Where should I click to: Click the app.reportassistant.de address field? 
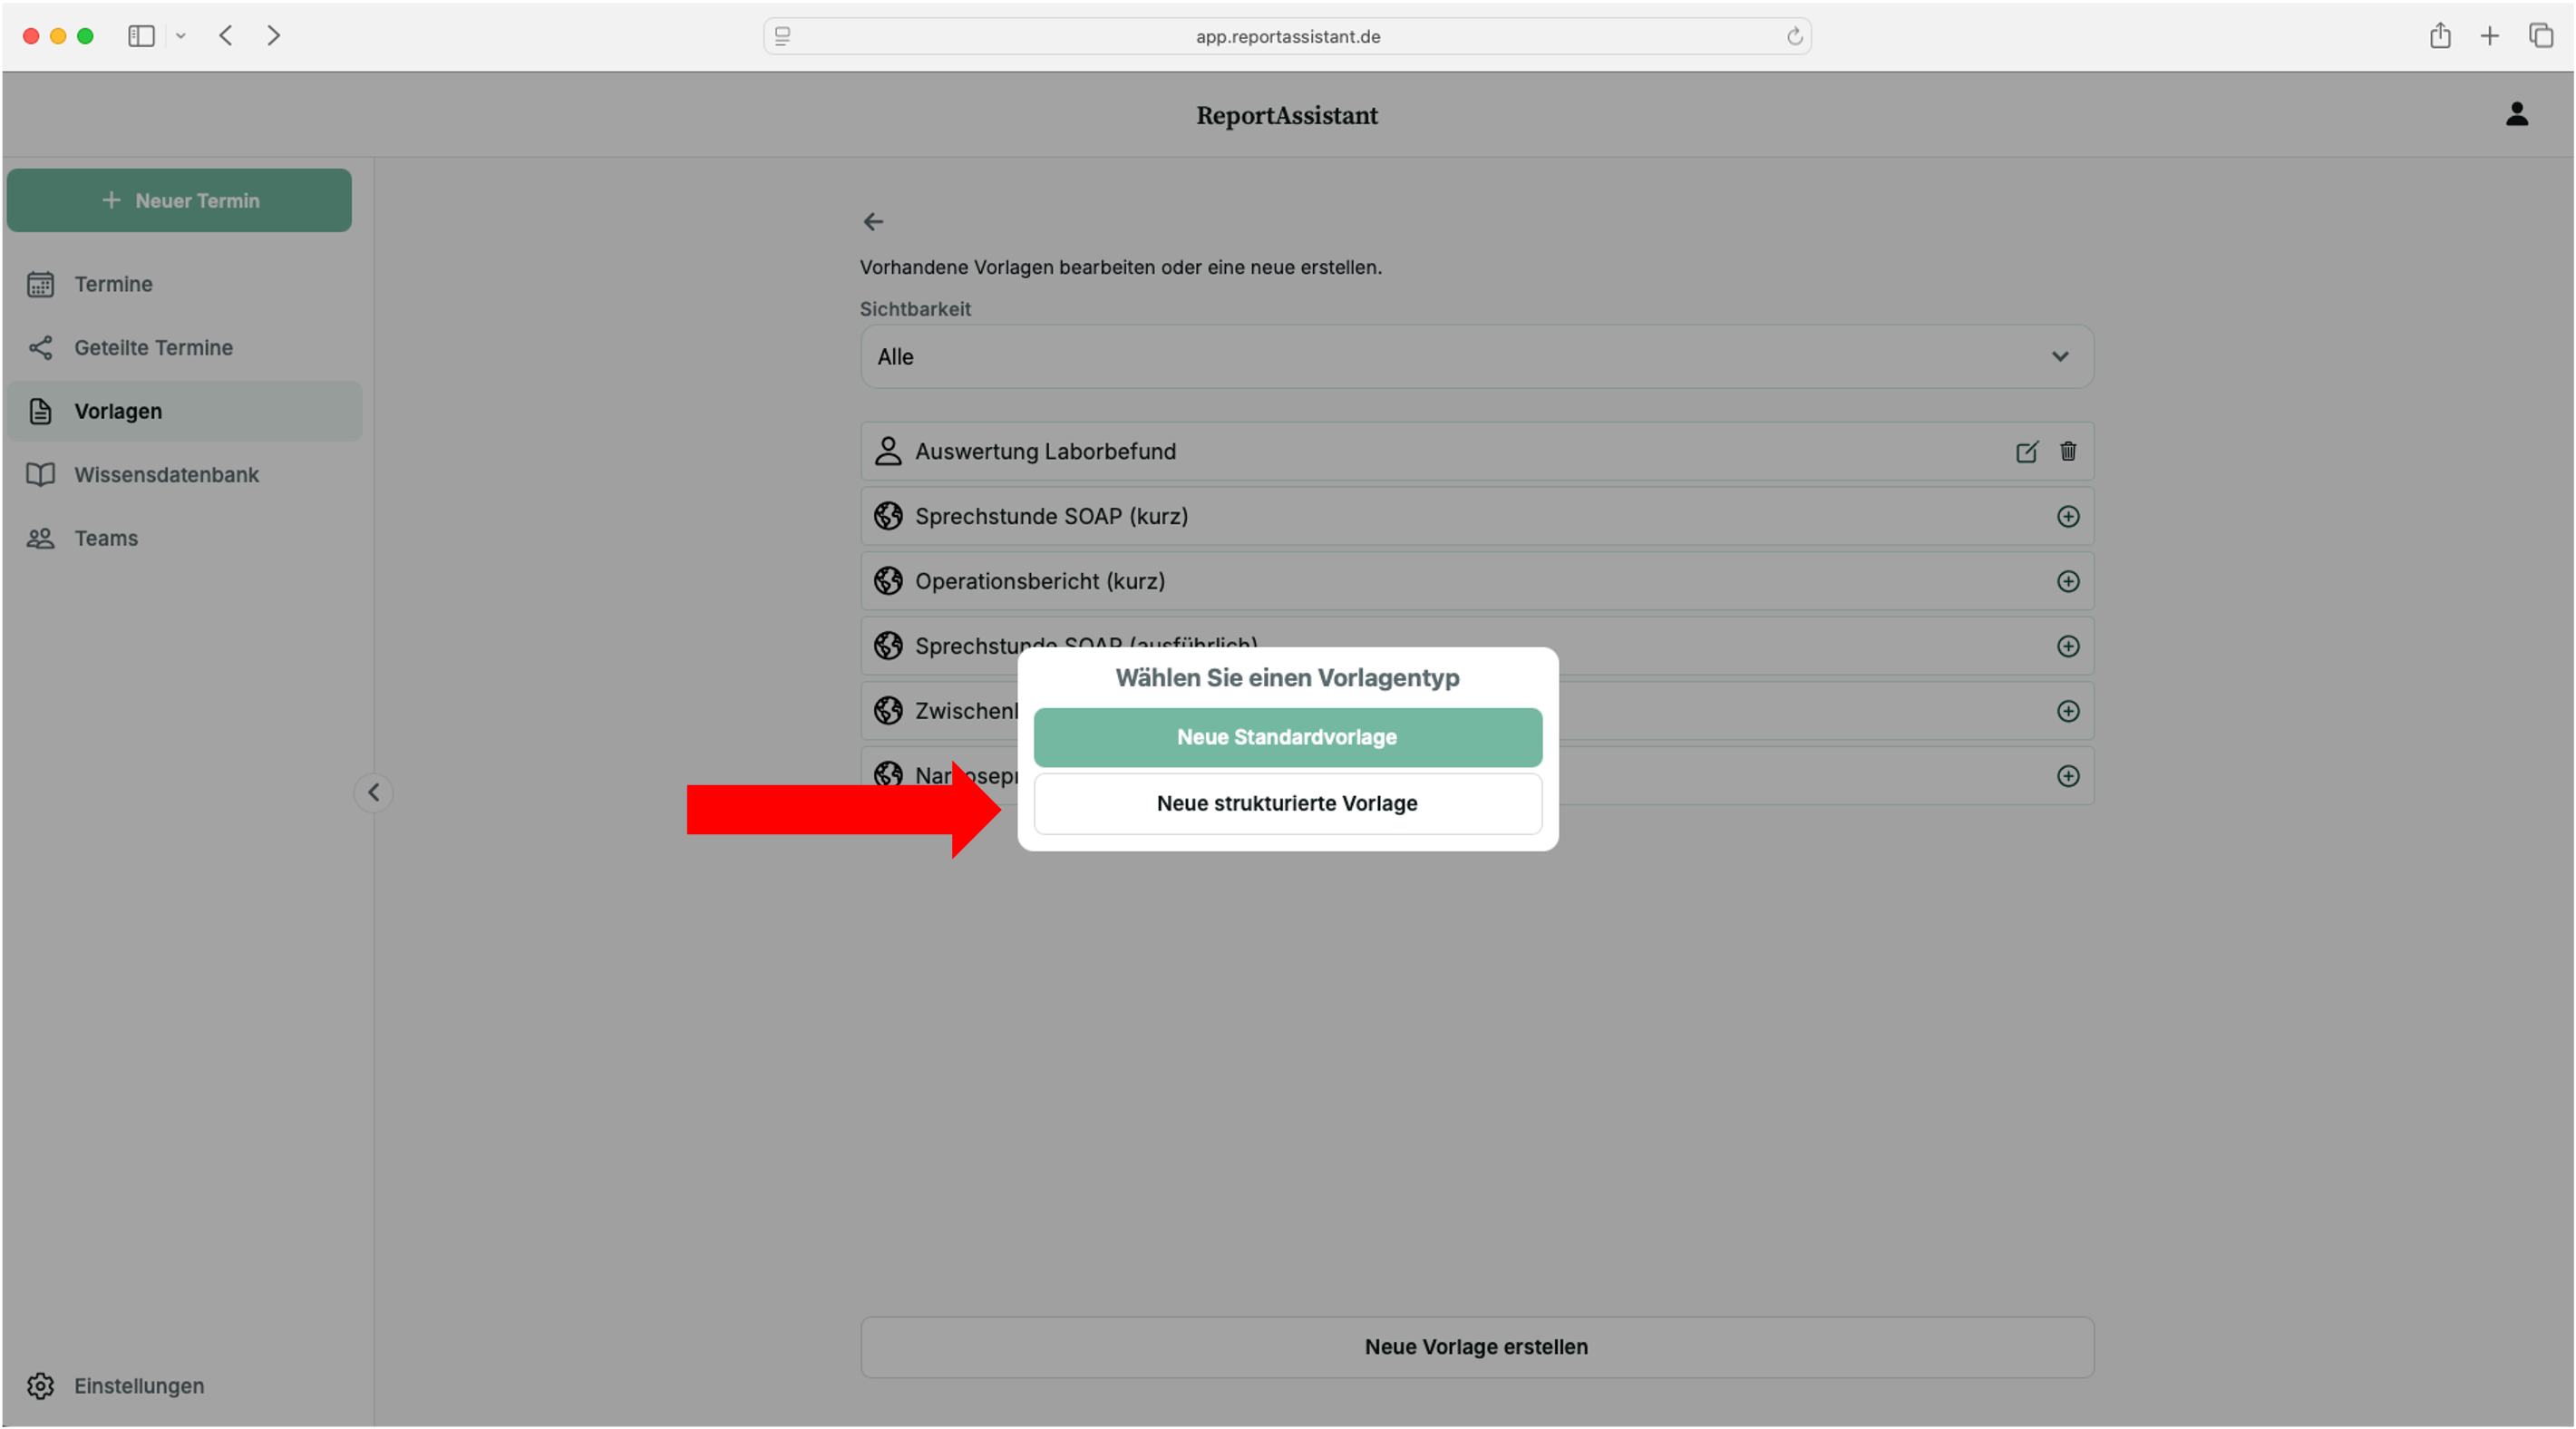pos(1287,36)
